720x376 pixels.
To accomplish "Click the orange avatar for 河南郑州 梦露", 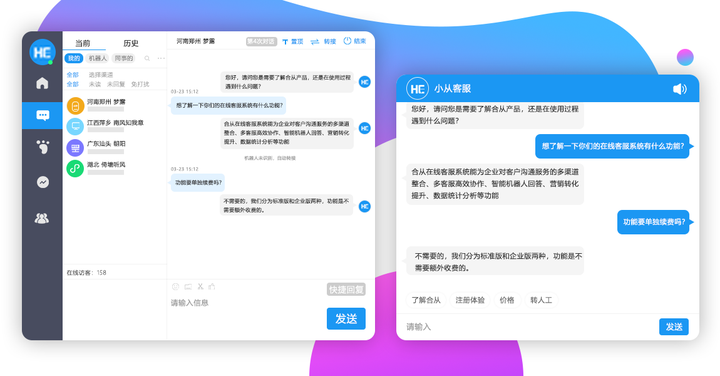I will (x=75, y=106).
